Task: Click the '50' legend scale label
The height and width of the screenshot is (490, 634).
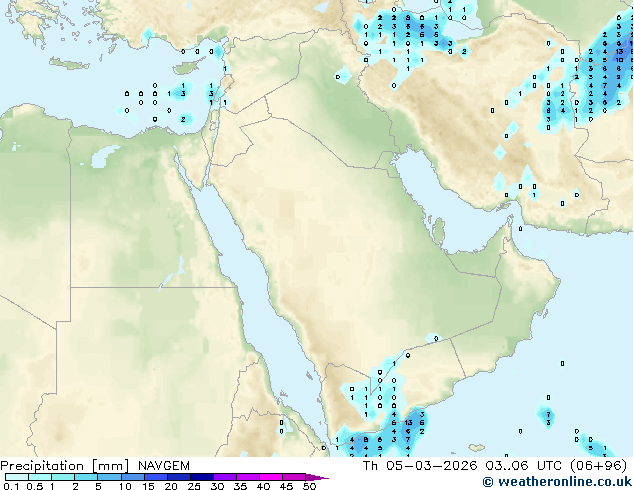Action: coord(309,486)
